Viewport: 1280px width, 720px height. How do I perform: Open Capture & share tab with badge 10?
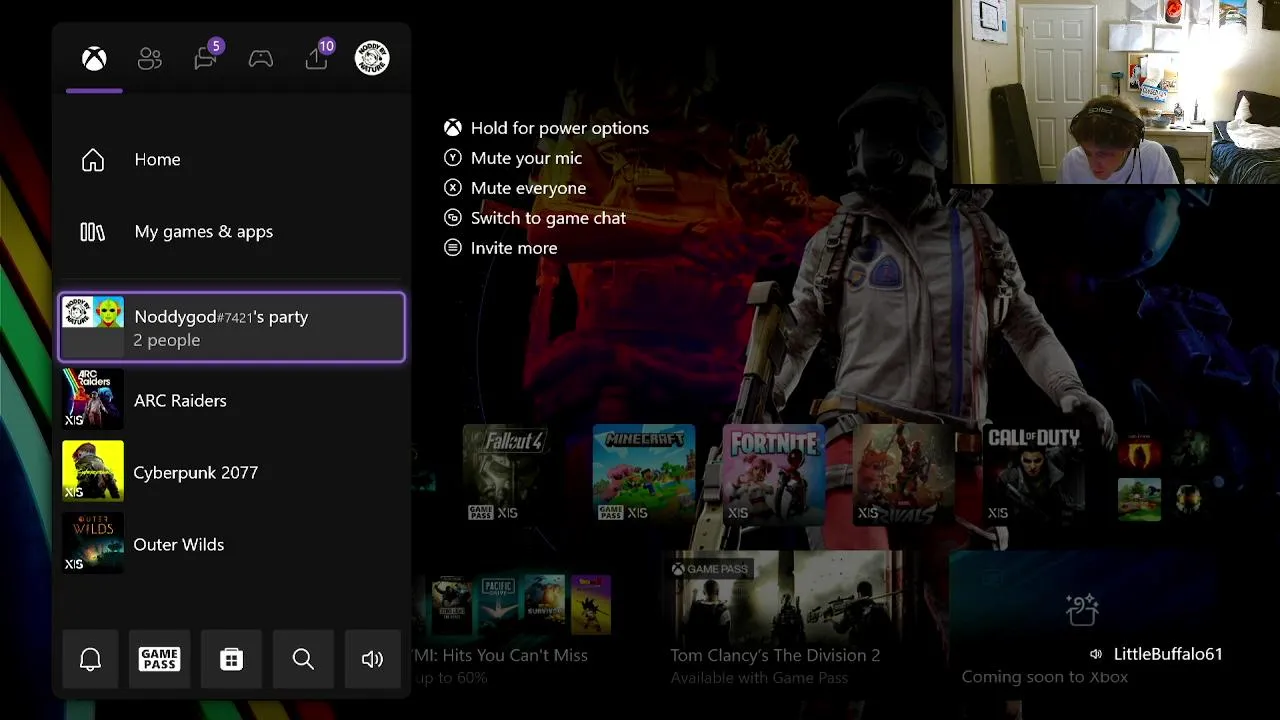pos(317,57)
